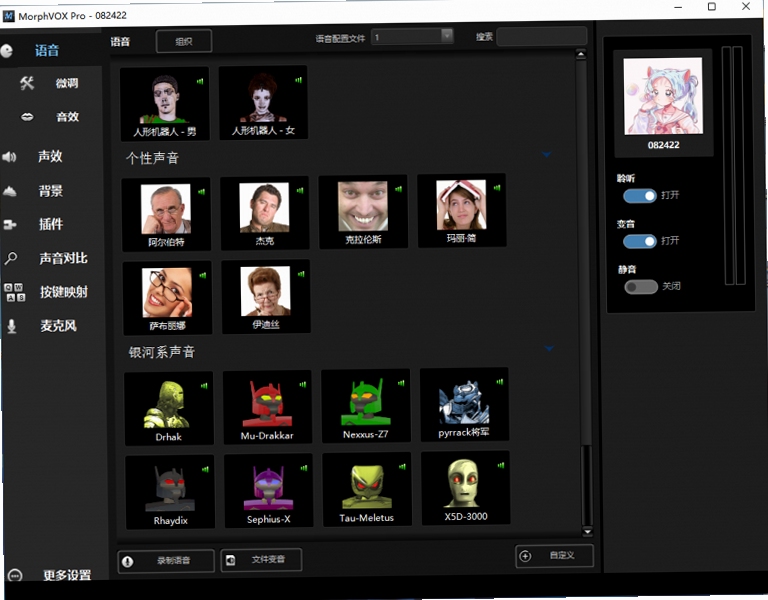Click the 背景 icon in sidebar
The width and height of the screenshot is (768, 600).
point(10,191)
